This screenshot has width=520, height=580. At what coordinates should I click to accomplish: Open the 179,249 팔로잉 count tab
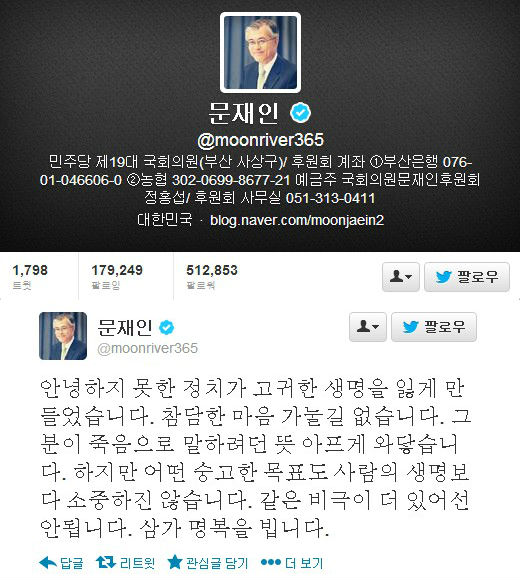pyautogui.click(x=117, y=276)
